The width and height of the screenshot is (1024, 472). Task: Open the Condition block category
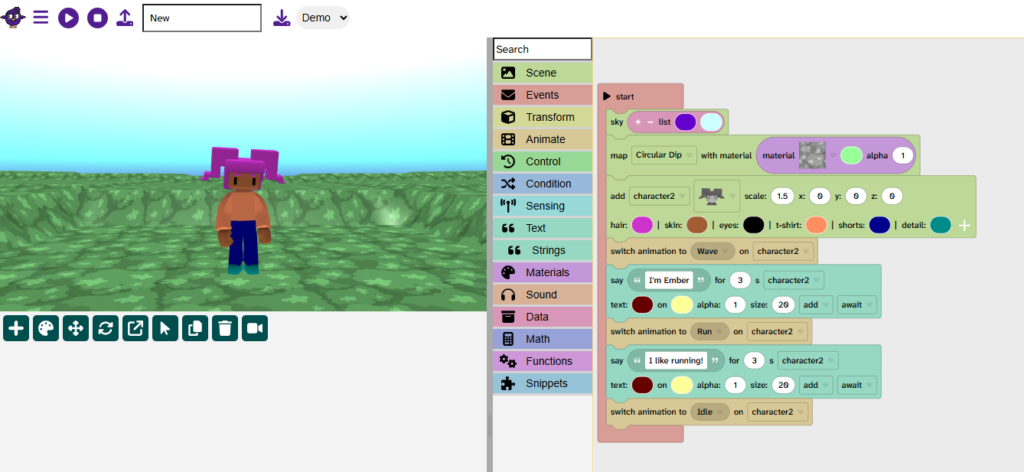(x=543, y=183)
